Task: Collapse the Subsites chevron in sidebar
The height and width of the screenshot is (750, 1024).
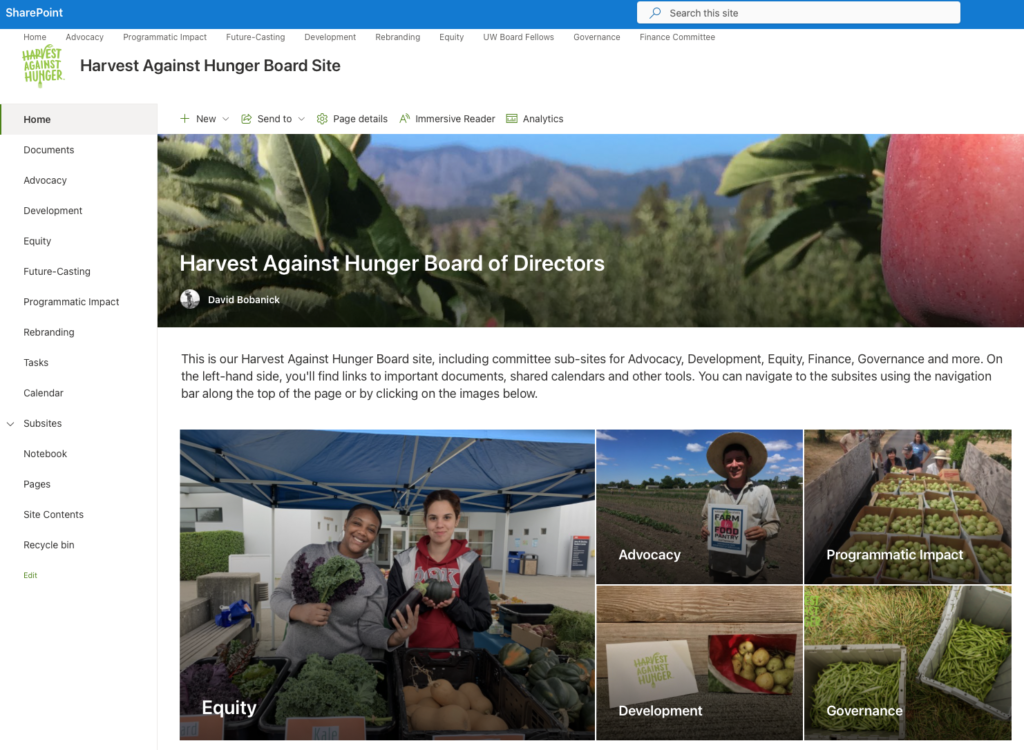Action: 10,423
